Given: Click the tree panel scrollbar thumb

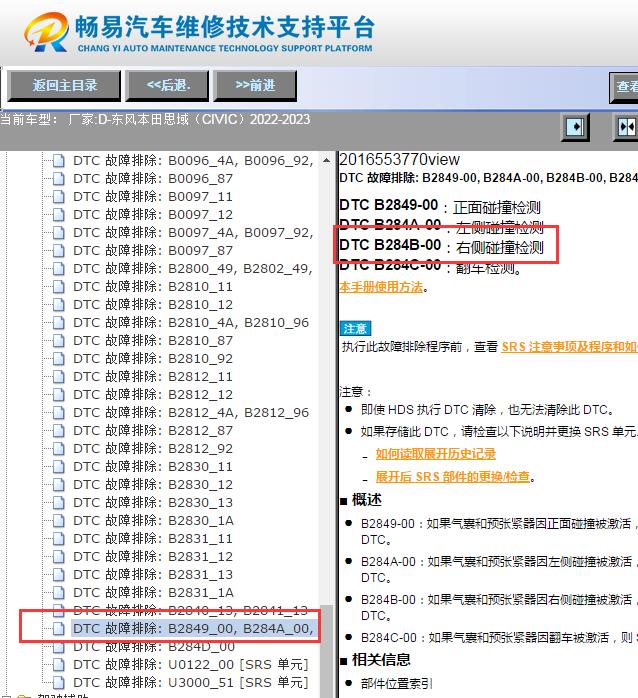Looking at the screenshot, I should tap(326, 650).
